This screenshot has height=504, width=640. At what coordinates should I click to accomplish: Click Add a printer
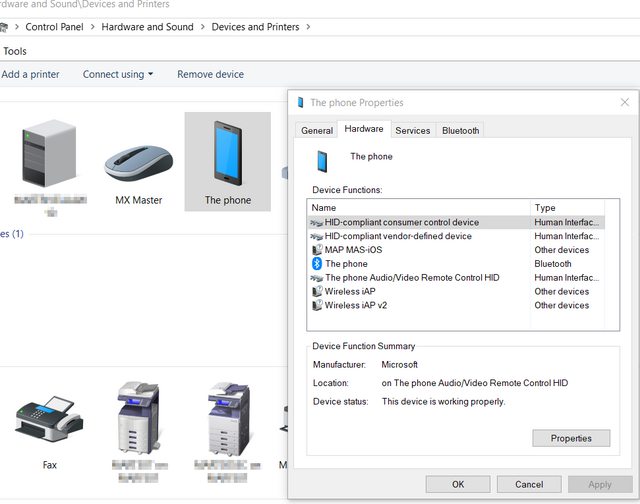30,74
